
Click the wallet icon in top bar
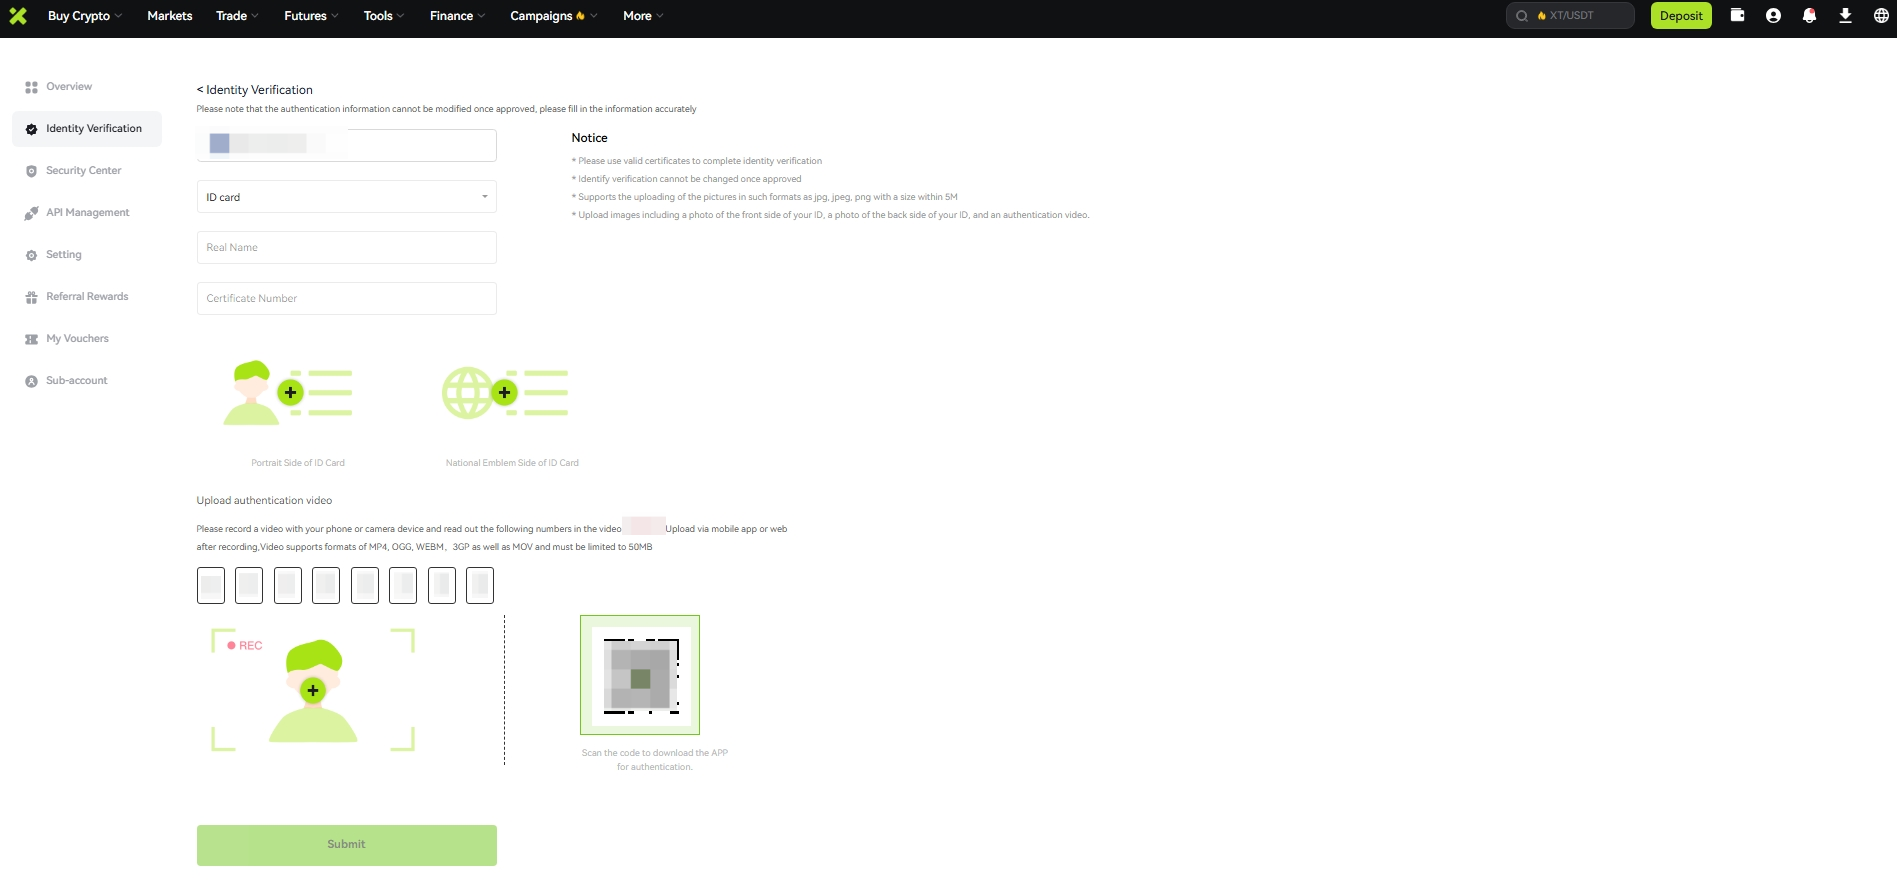coord(1737,15)
